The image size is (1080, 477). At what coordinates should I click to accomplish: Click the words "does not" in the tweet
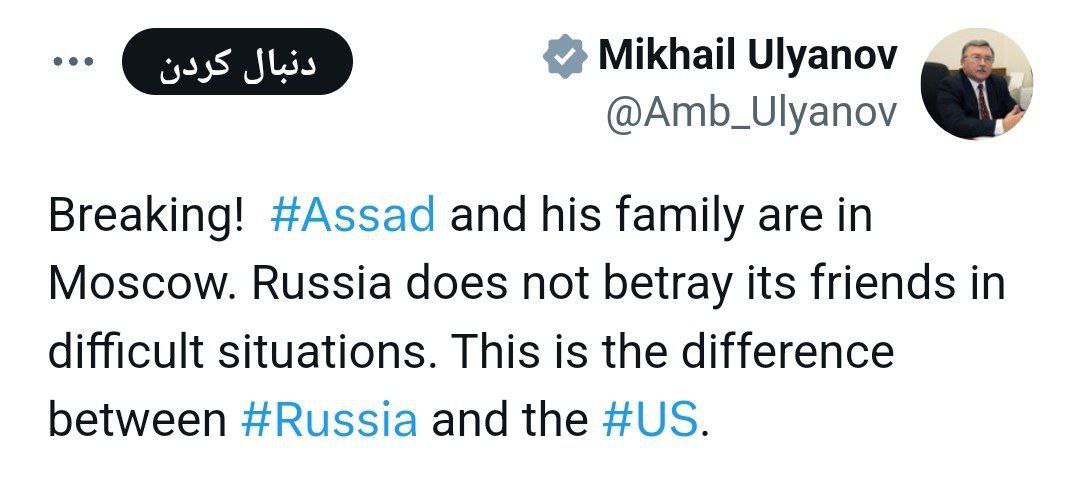[499, 285]
